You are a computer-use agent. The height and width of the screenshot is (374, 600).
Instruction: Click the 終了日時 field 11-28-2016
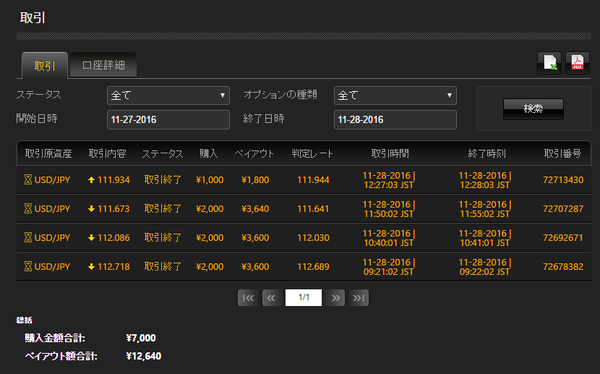pos(395,120)
